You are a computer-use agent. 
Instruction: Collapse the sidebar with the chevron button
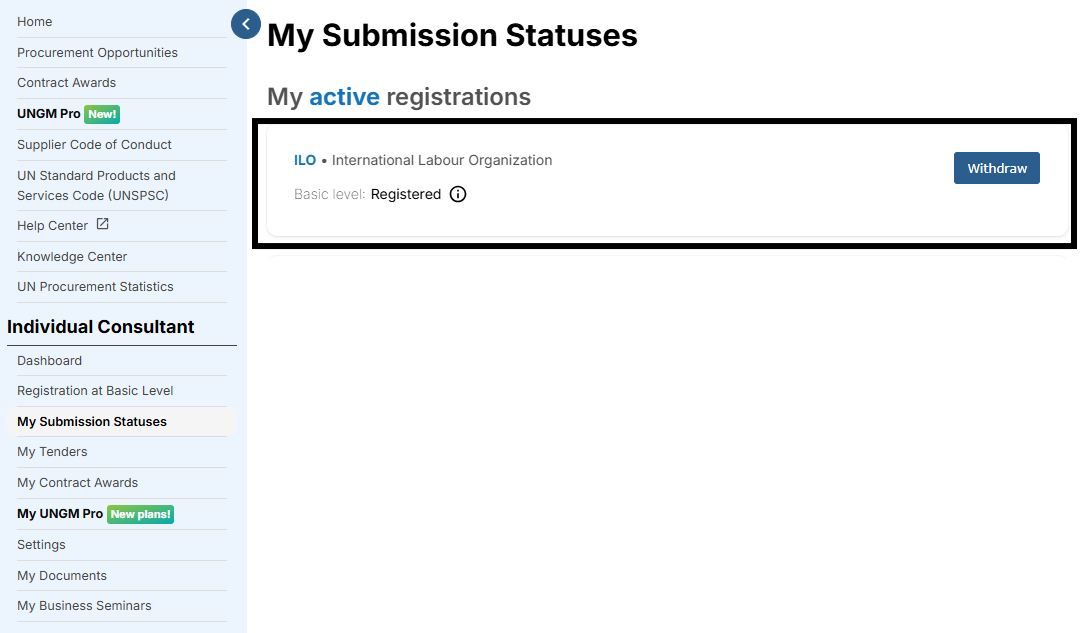pos(246,24)
